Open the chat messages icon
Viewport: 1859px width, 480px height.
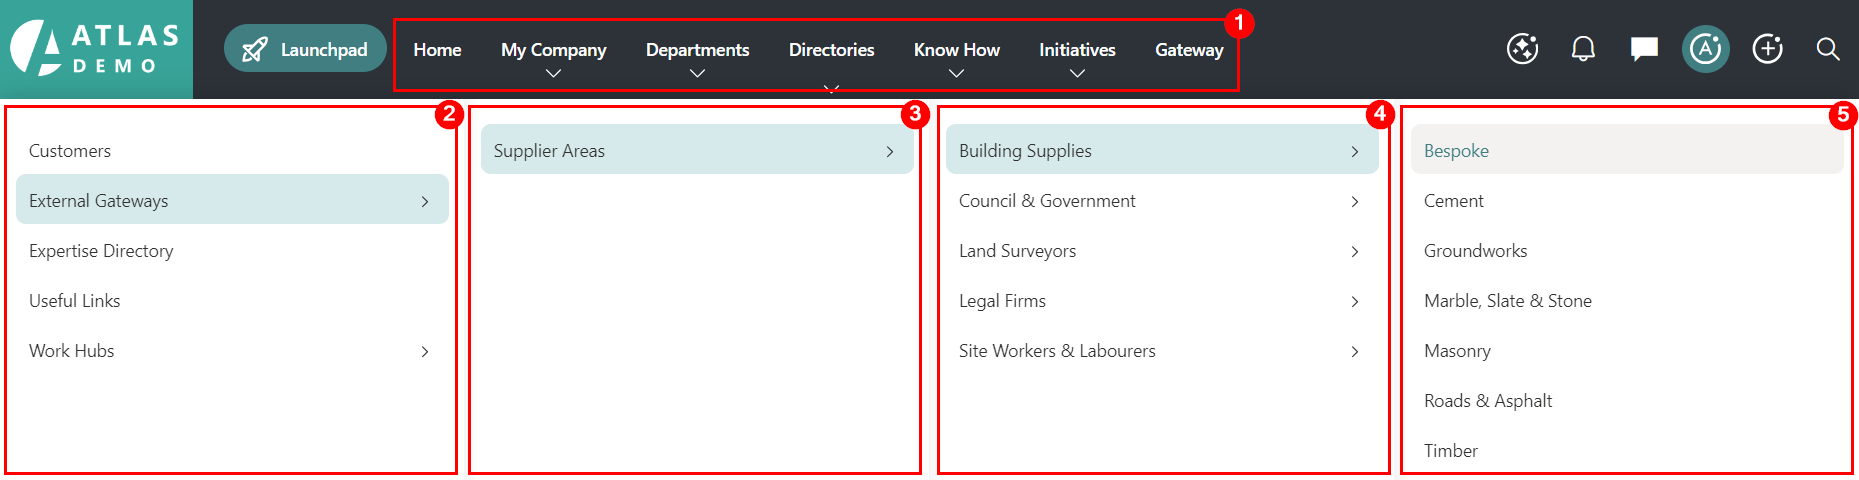pos(1644,49)
